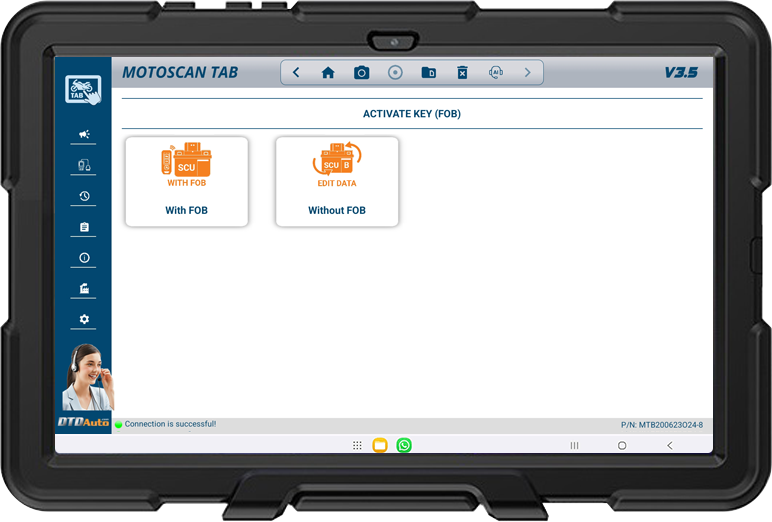Open the clipboard report icon in sidebar

point(84,227)
